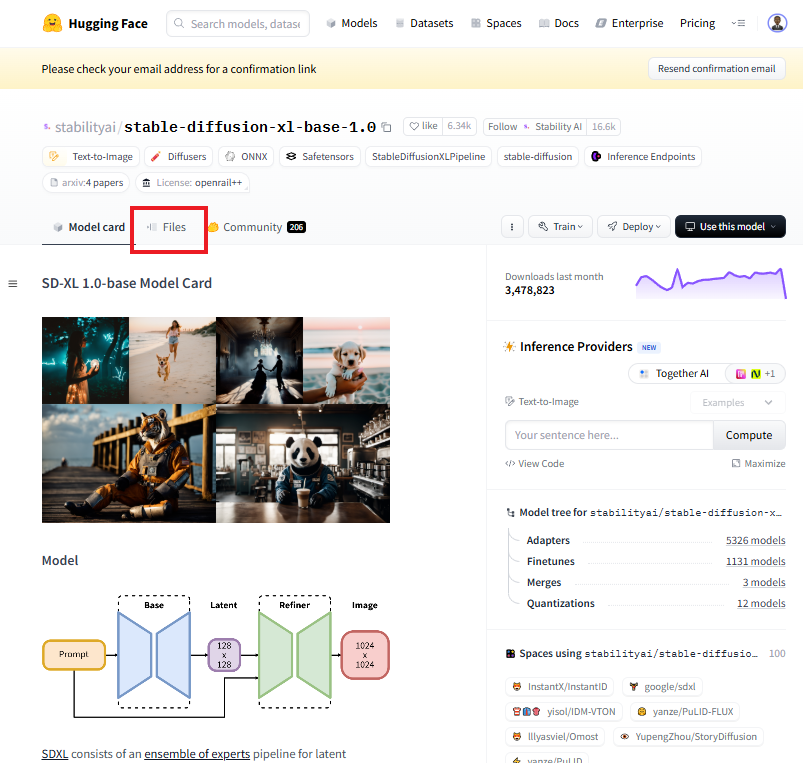Open the Examples dropdown

[x=737, y=402]
